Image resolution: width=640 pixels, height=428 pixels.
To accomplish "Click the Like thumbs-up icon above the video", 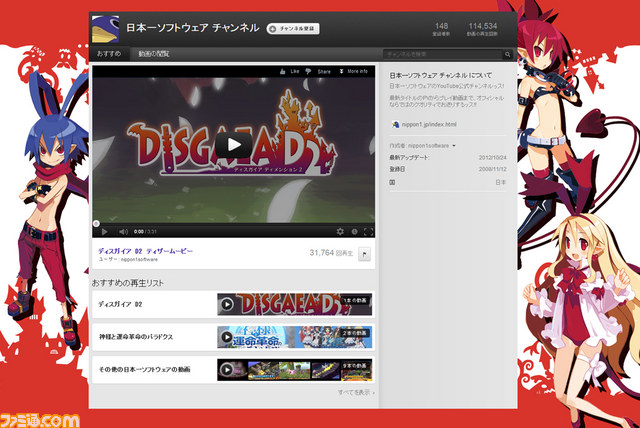I will (282, 71).
